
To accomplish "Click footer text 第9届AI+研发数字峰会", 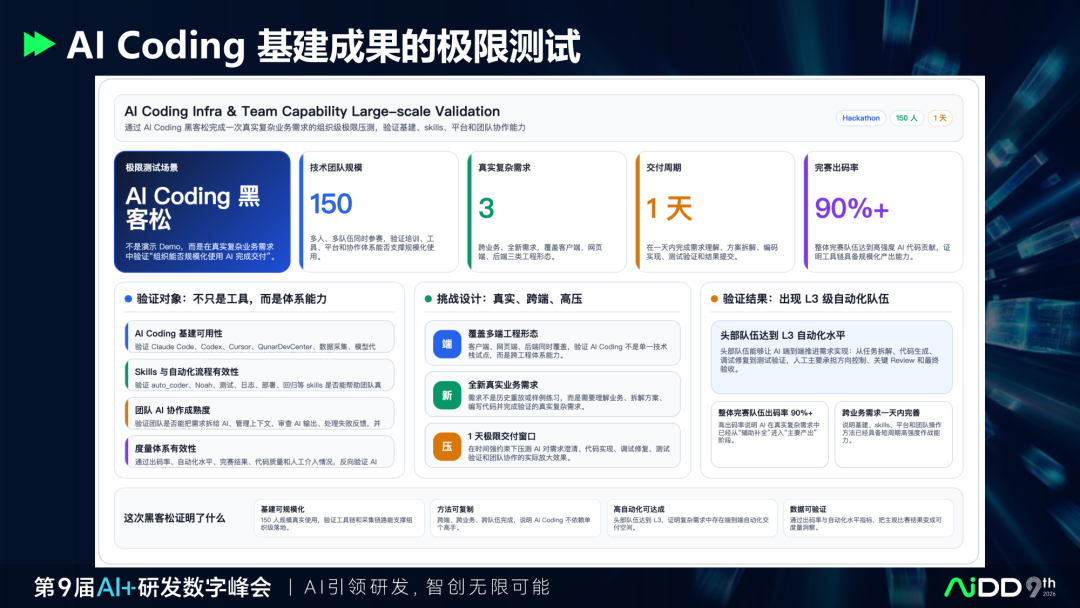I will pyautogui.click(x=153, y=587).
